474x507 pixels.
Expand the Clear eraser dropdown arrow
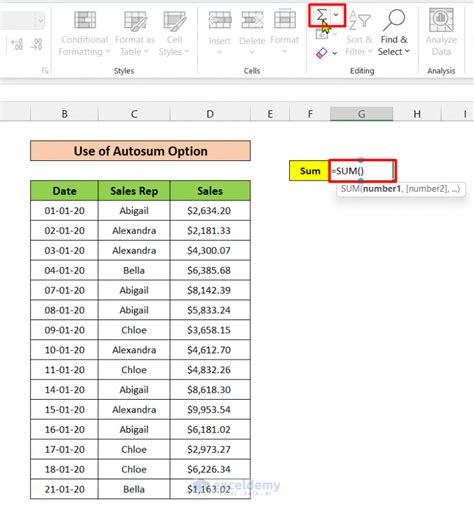[x=335, y=53]
